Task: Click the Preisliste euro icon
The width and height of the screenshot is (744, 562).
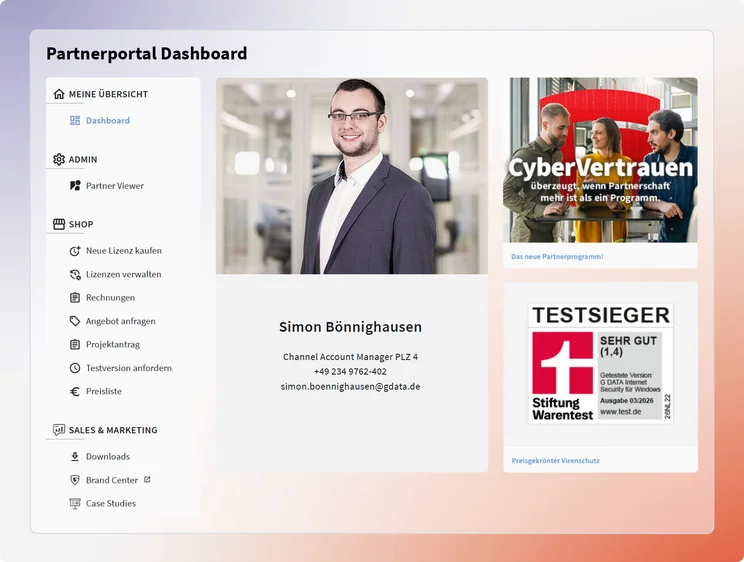Action: (75, 392)
